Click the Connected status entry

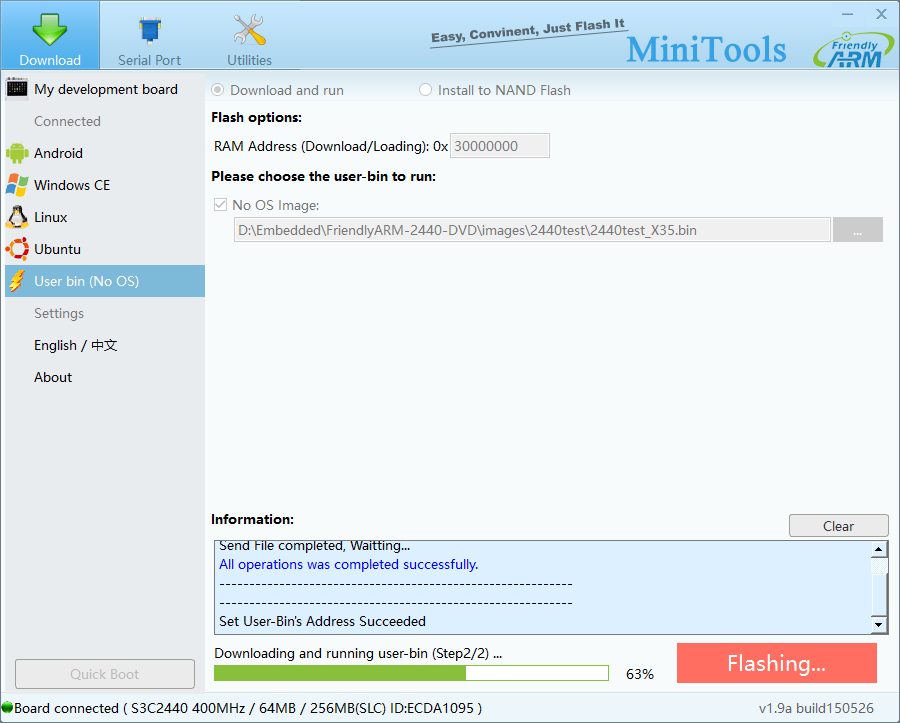(x=67, y=121)
